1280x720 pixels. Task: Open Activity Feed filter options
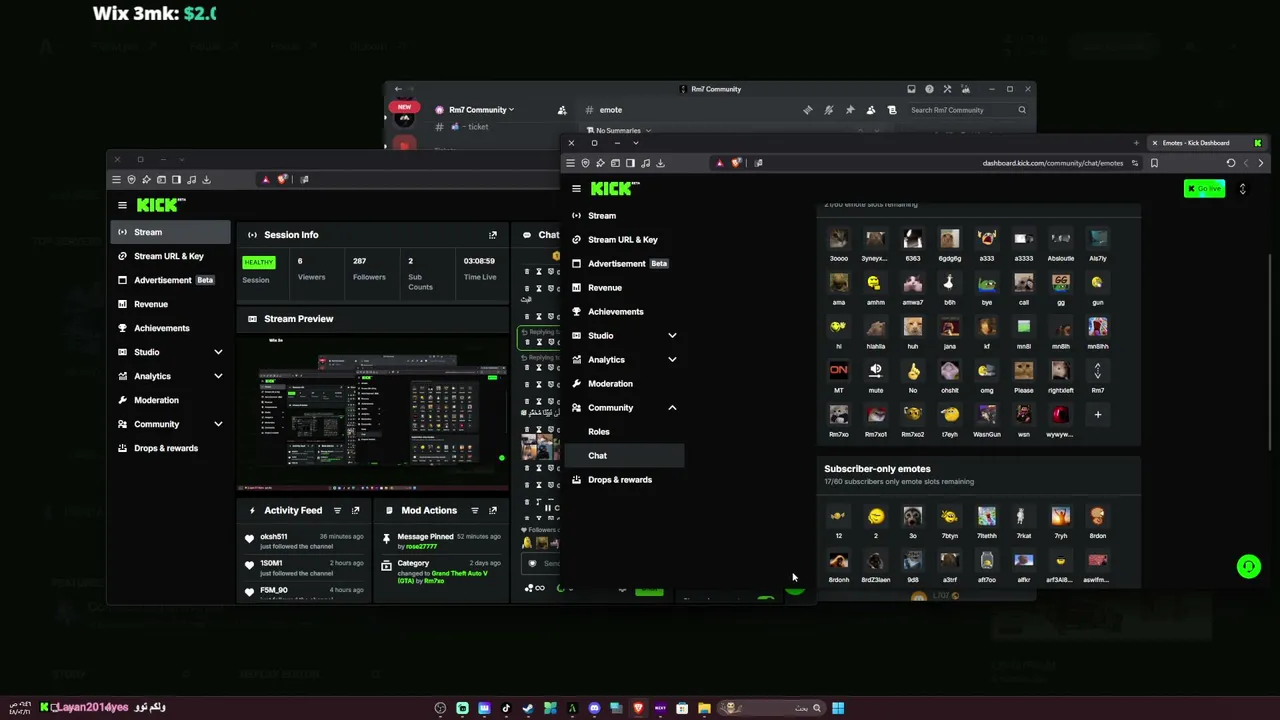337,511
